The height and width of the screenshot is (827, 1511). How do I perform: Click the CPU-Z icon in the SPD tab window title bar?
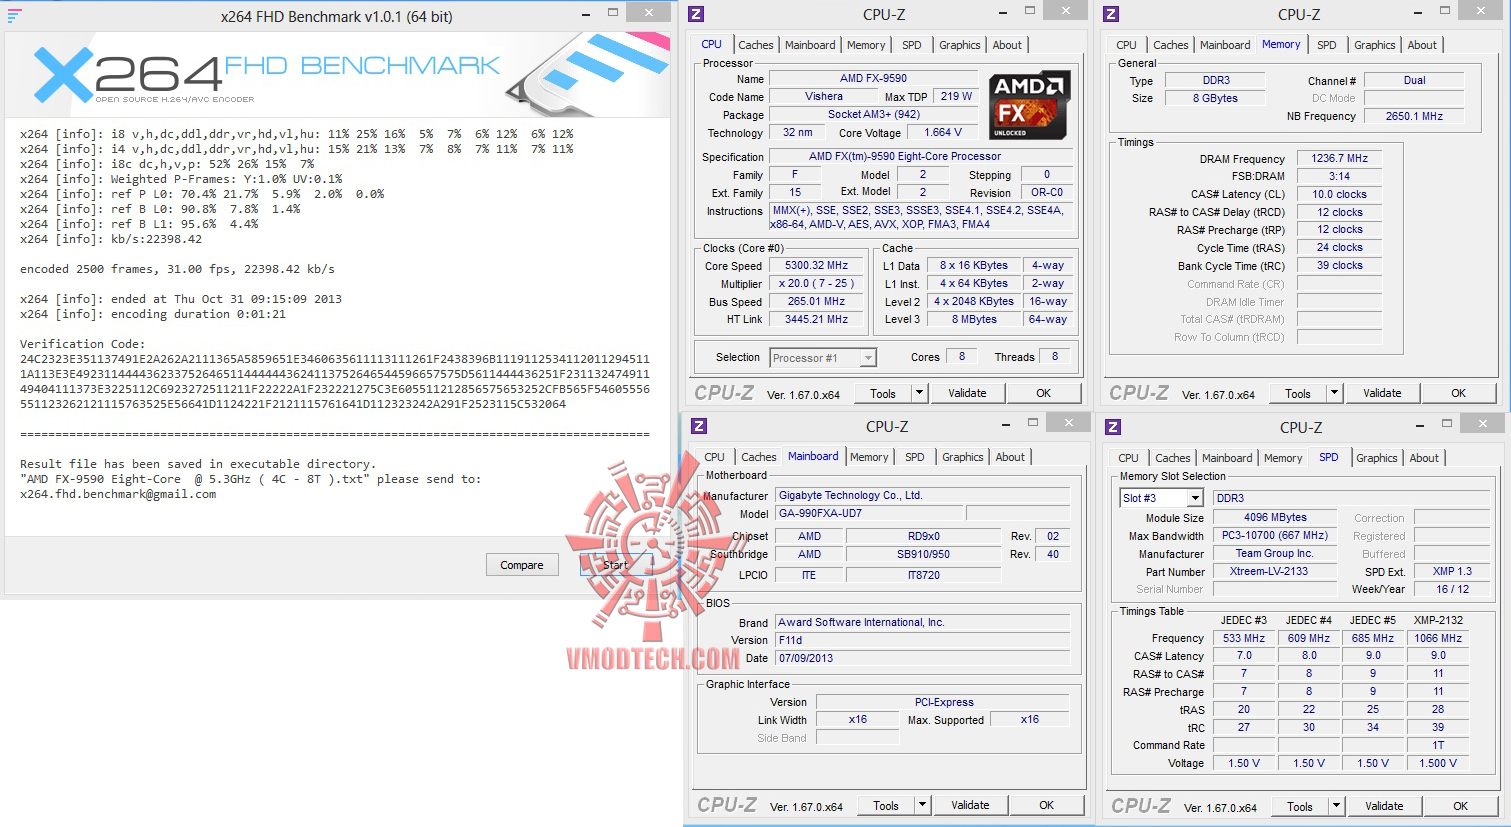coord(1113,427)
